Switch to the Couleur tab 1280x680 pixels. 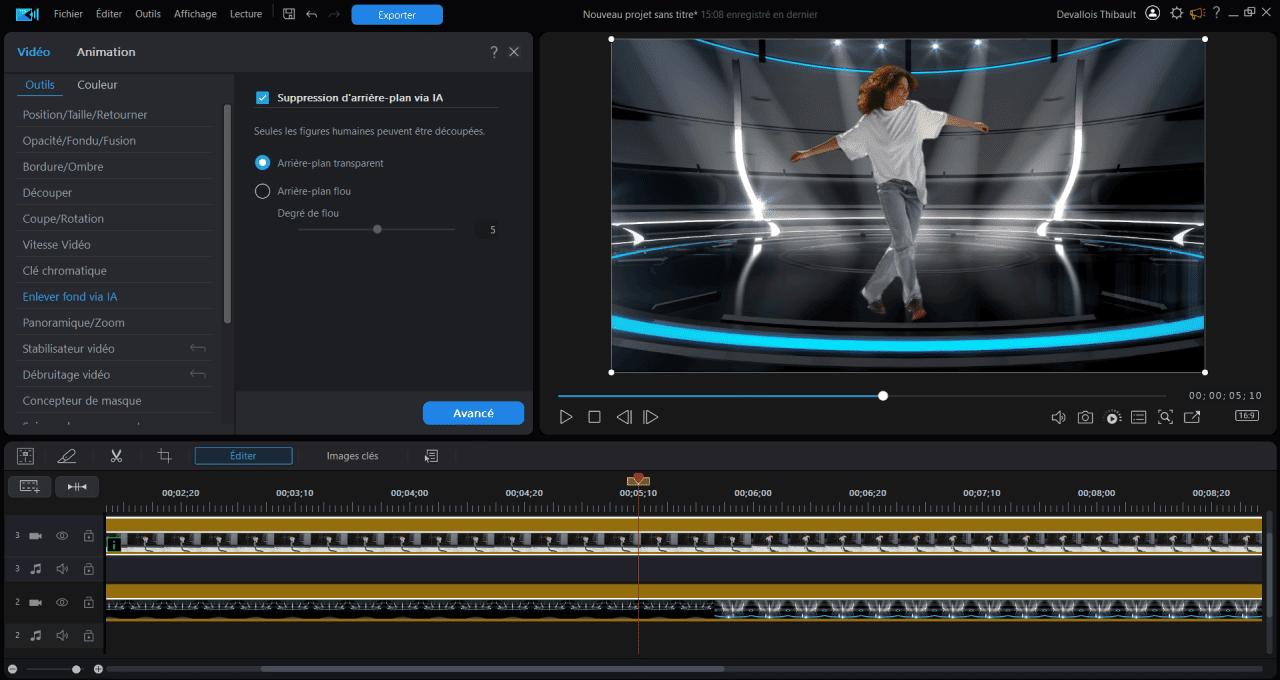(97, 85)
